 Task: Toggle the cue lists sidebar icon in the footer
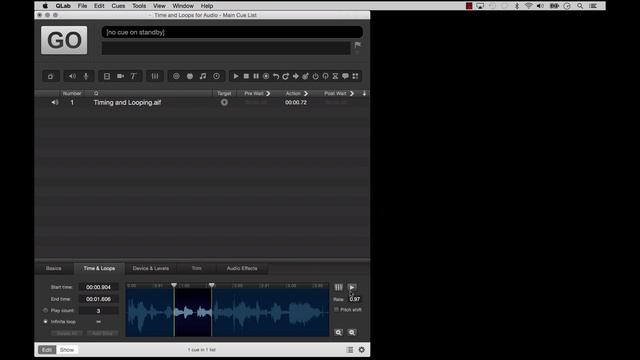pos(350,350)
